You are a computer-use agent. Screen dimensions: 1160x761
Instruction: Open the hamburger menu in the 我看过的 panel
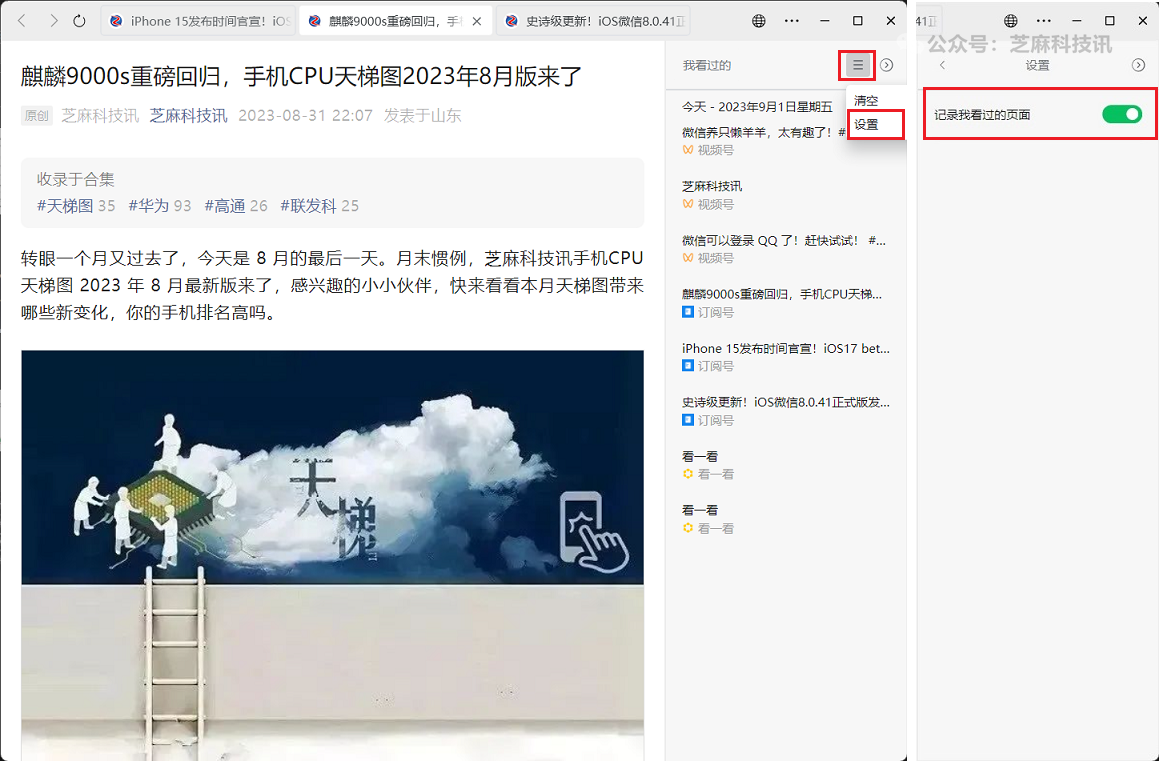coord(857,65)
